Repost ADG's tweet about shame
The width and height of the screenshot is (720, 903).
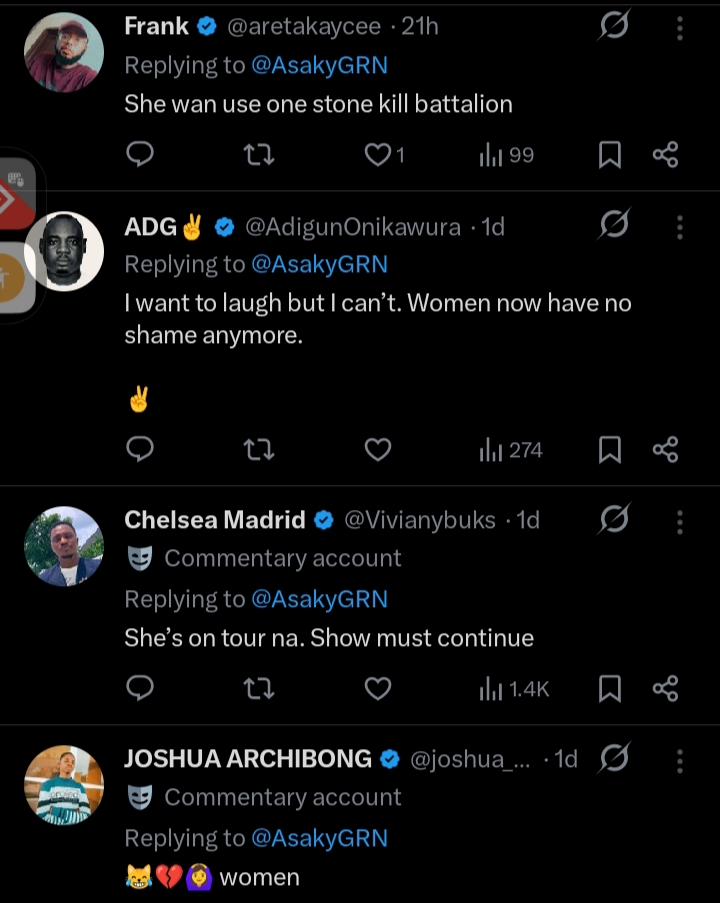(x=259, y=450)
